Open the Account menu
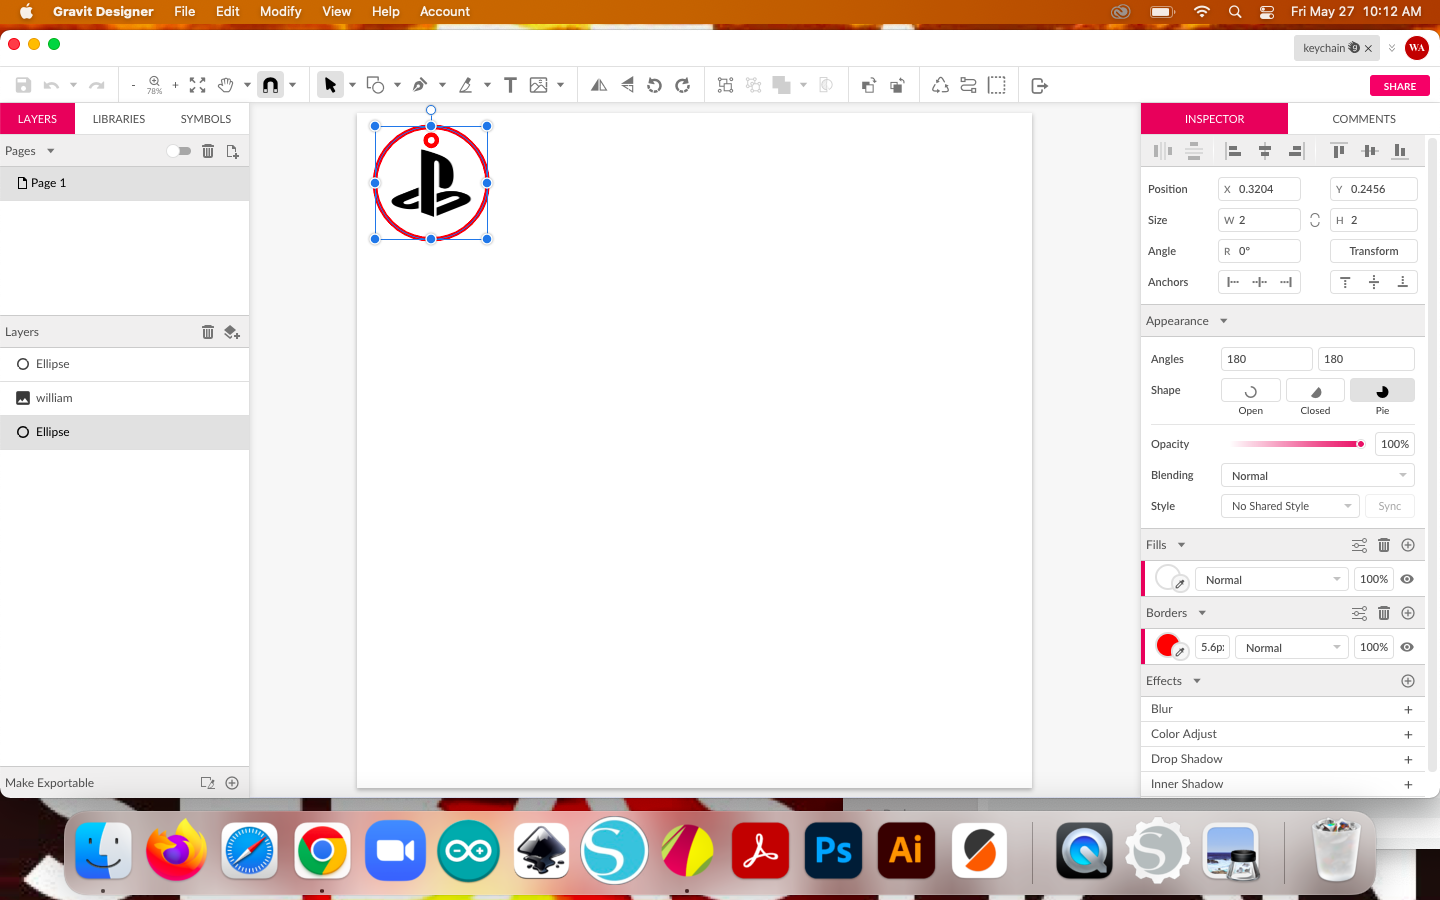 pyautogui.click(x=445, y=12)
